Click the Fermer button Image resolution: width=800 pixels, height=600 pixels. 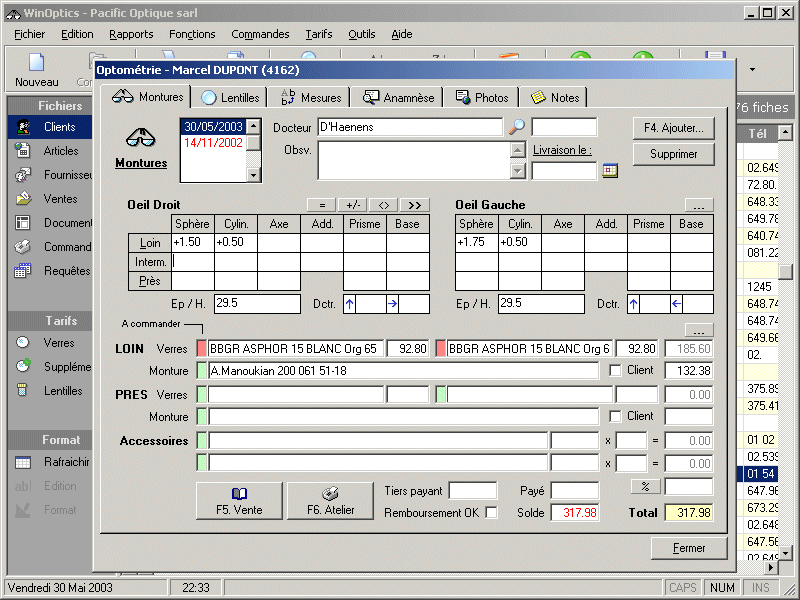pyautogui.click(x=689, y=548)
